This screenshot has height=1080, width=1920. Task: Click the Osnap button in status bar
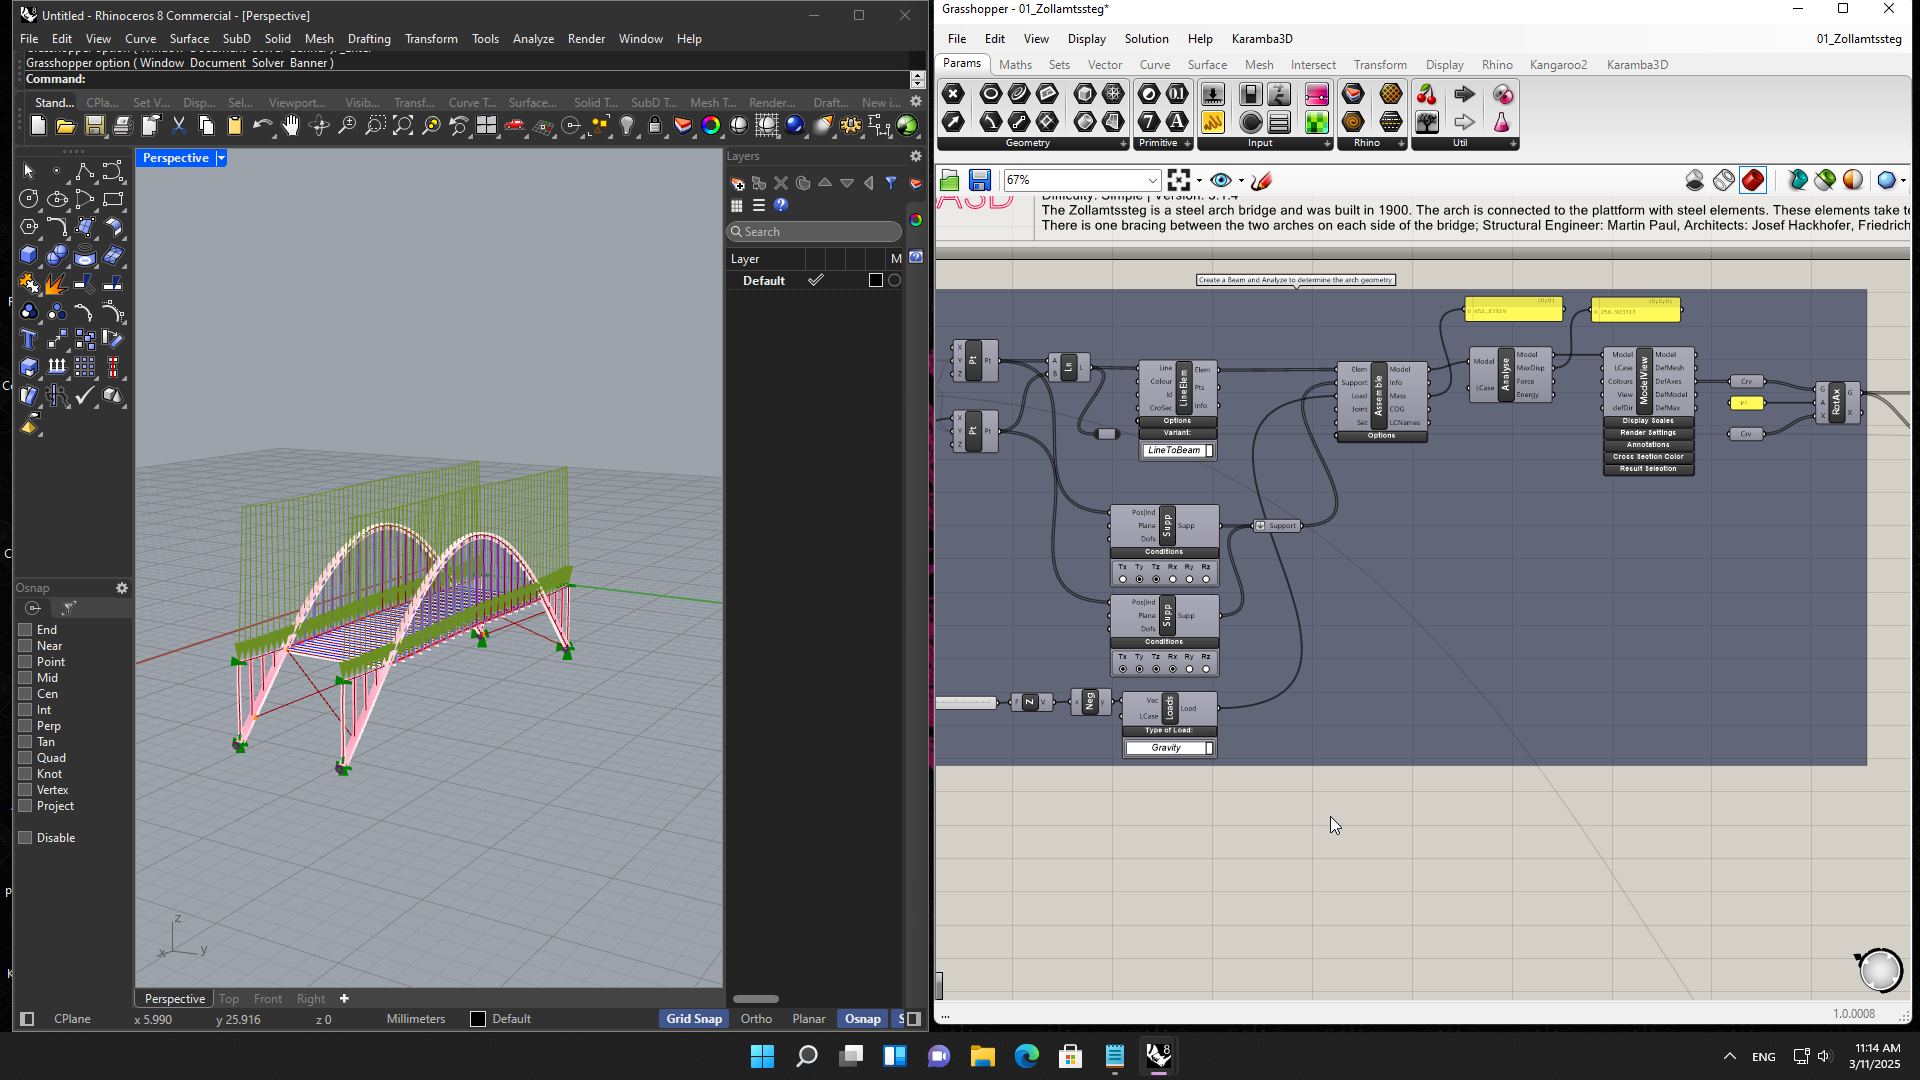(862, 1019)
